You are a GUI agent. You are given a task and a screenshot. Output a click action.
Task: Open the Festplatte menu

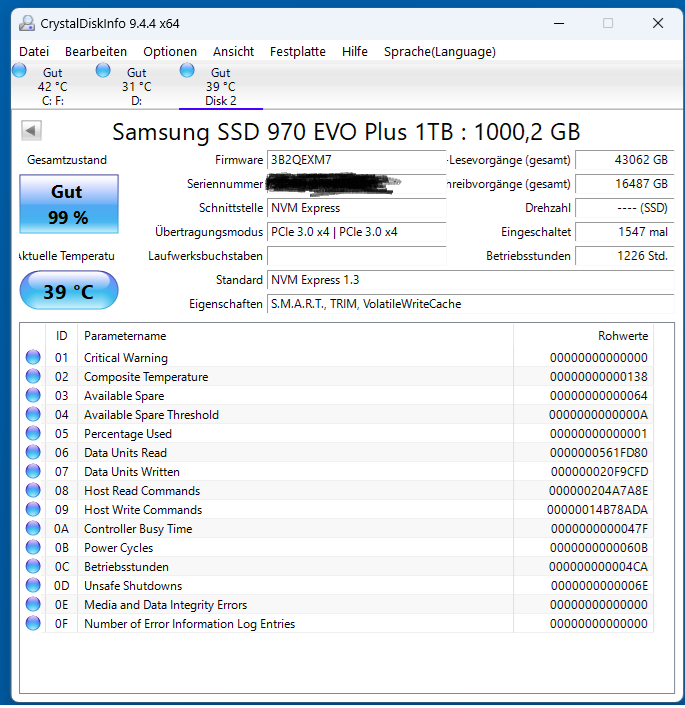(298, 51)
